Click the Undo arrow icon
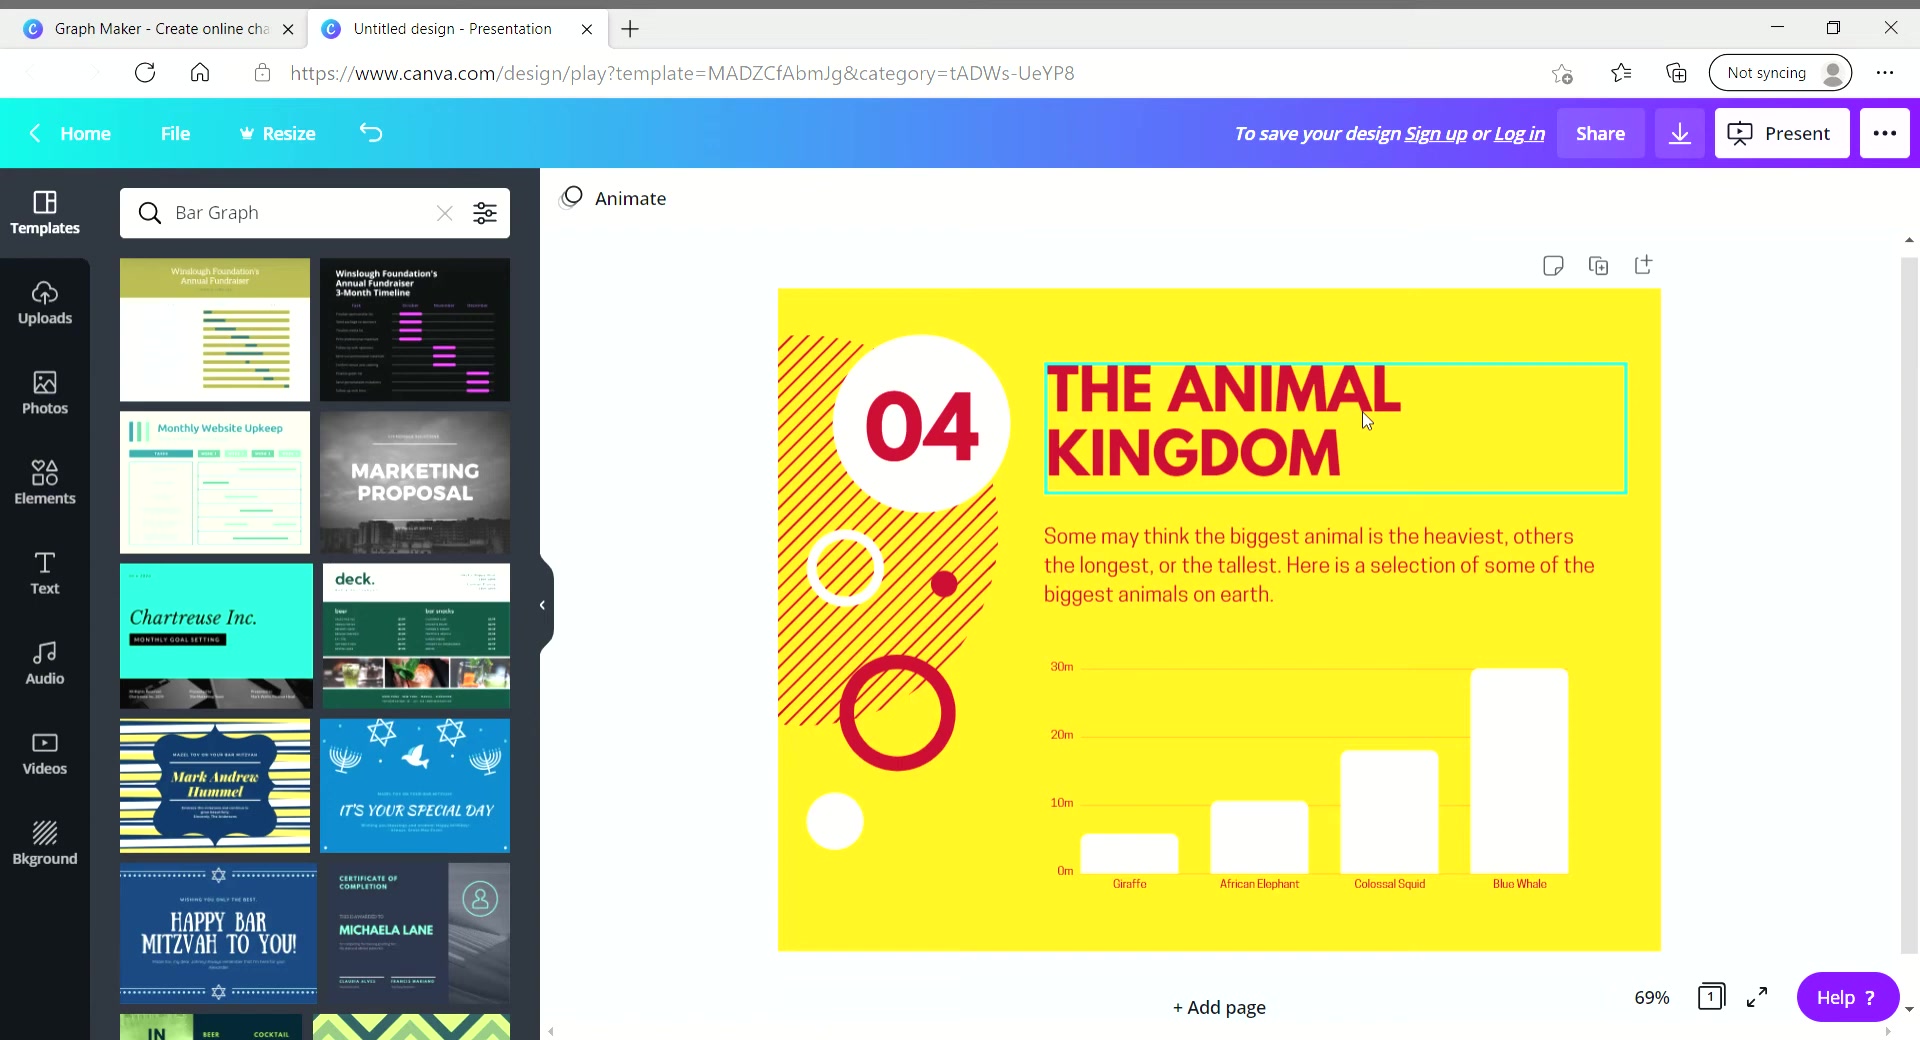 tap(371, 133)
